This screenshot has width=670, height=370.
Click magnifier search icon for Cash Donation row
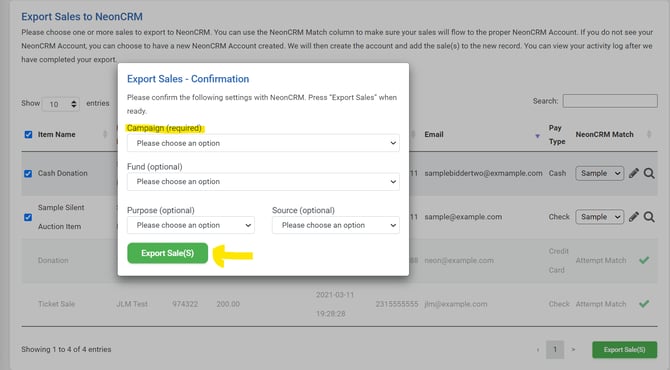pyautogui.click(x=649, y=173)
